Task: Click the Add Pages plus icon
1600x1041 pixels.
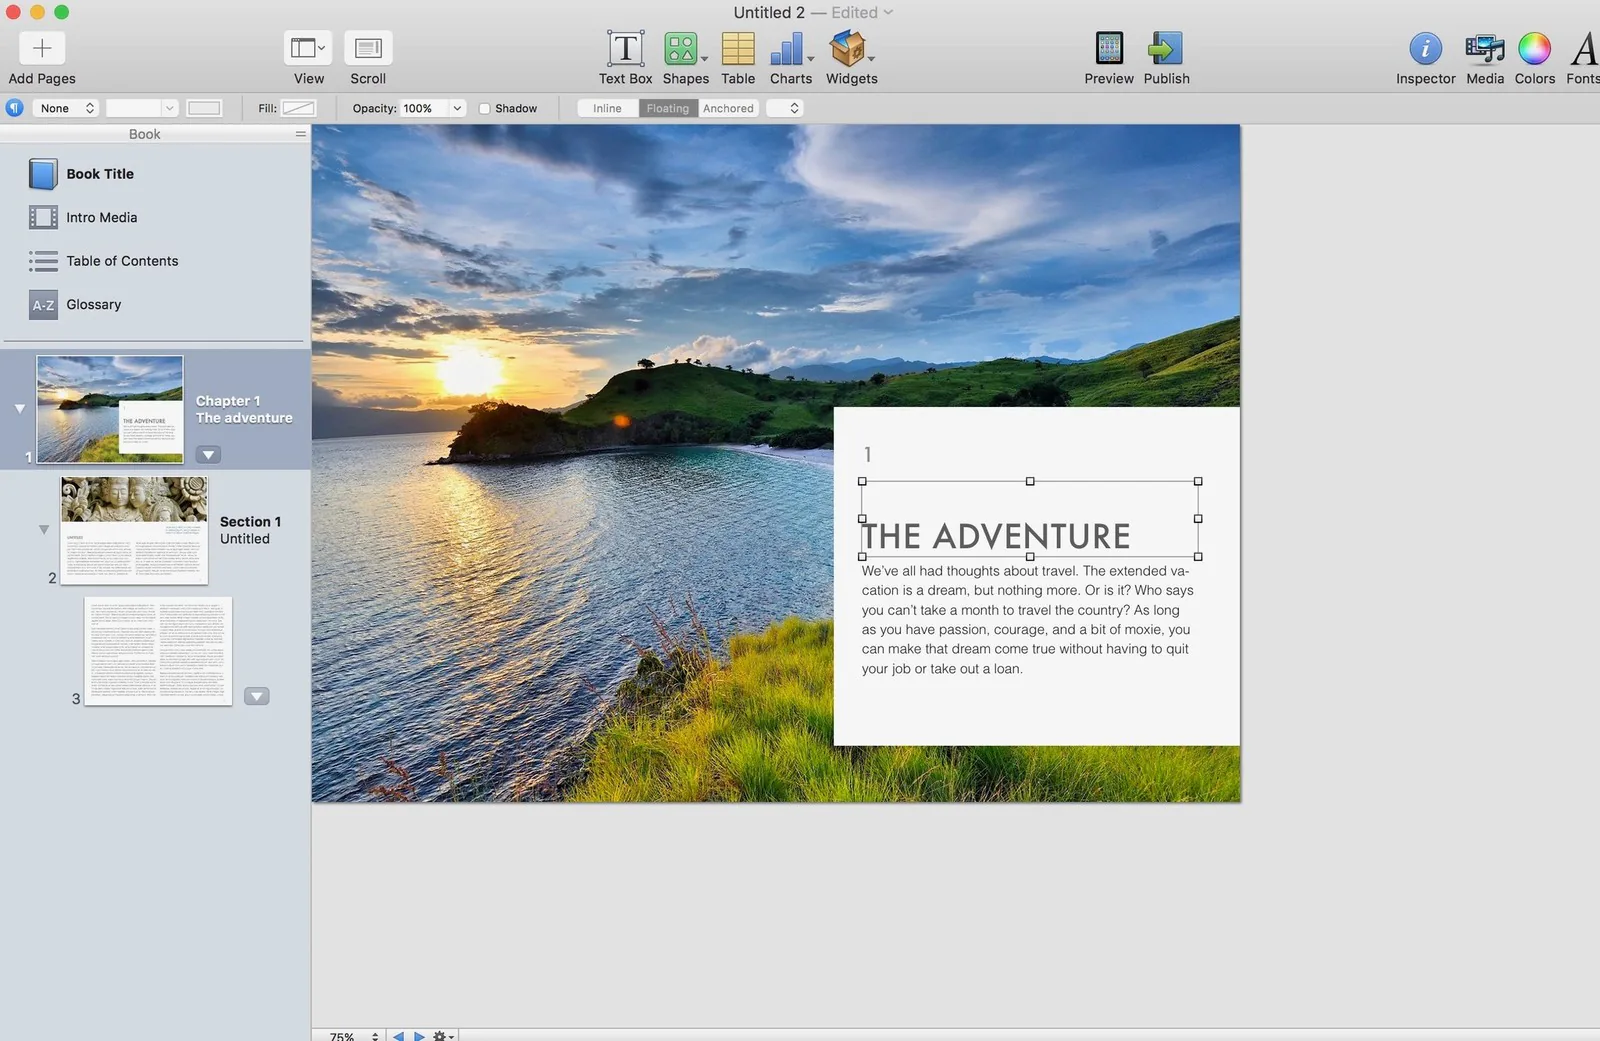Action: 42,48
